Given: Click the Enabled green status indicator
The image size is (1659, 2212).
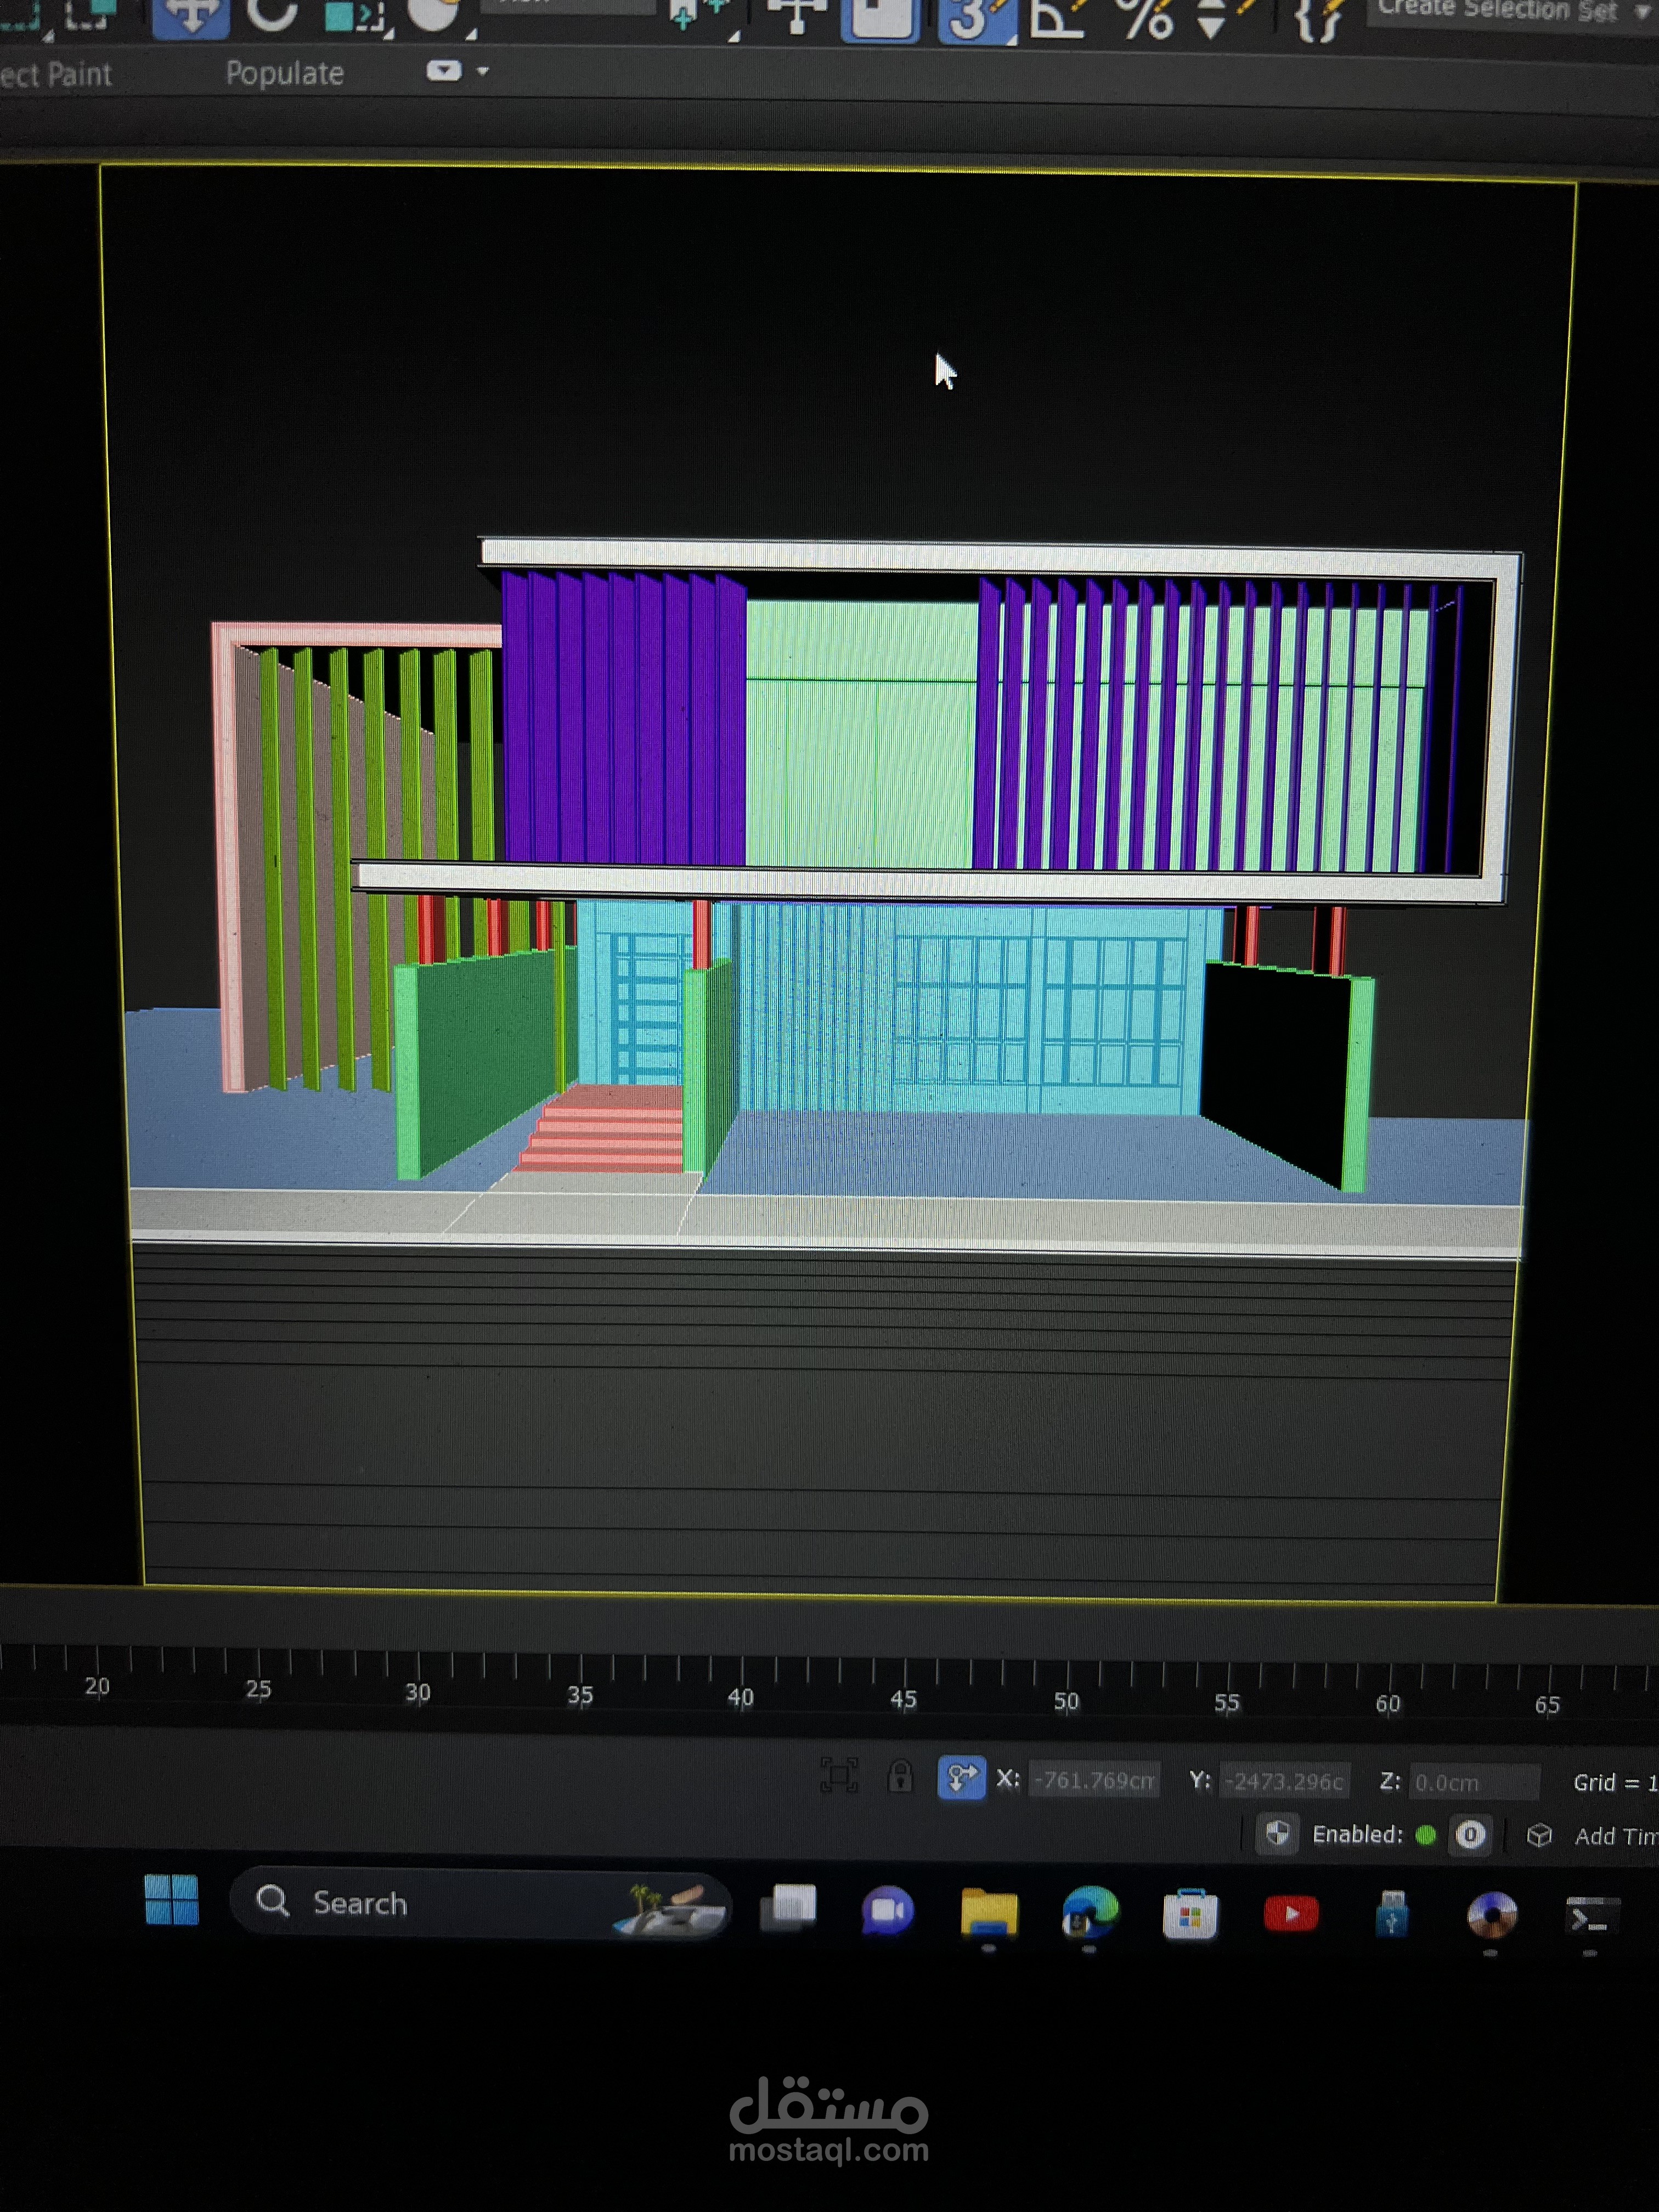Looking at the screenshot, I should 1426,1835.
